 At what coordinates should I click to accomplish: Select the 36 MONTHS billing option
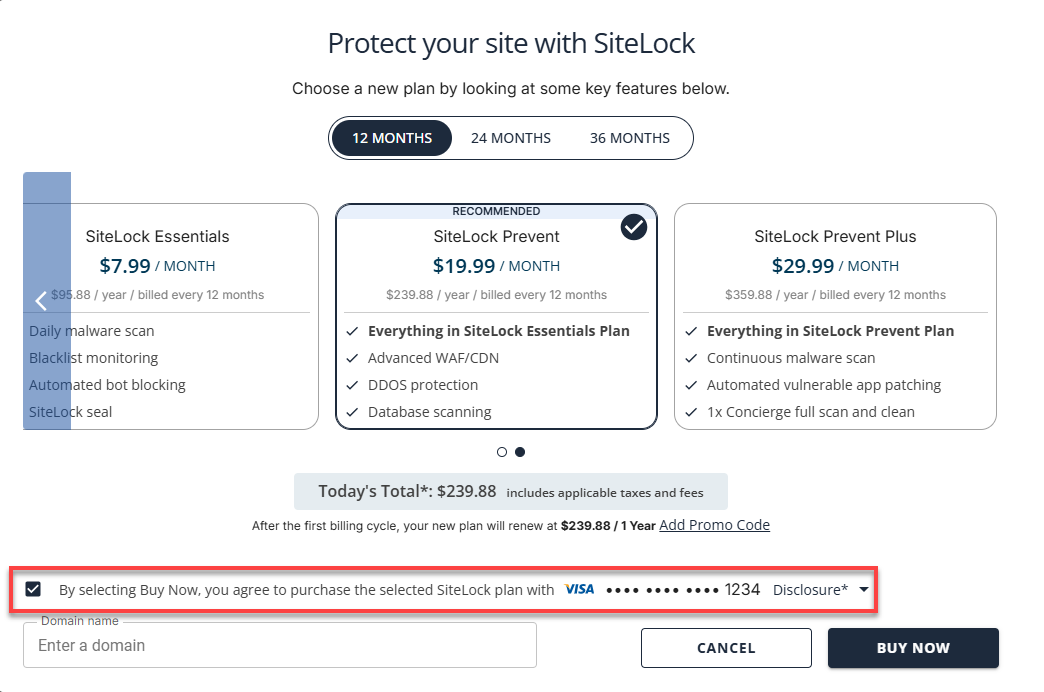631,138
